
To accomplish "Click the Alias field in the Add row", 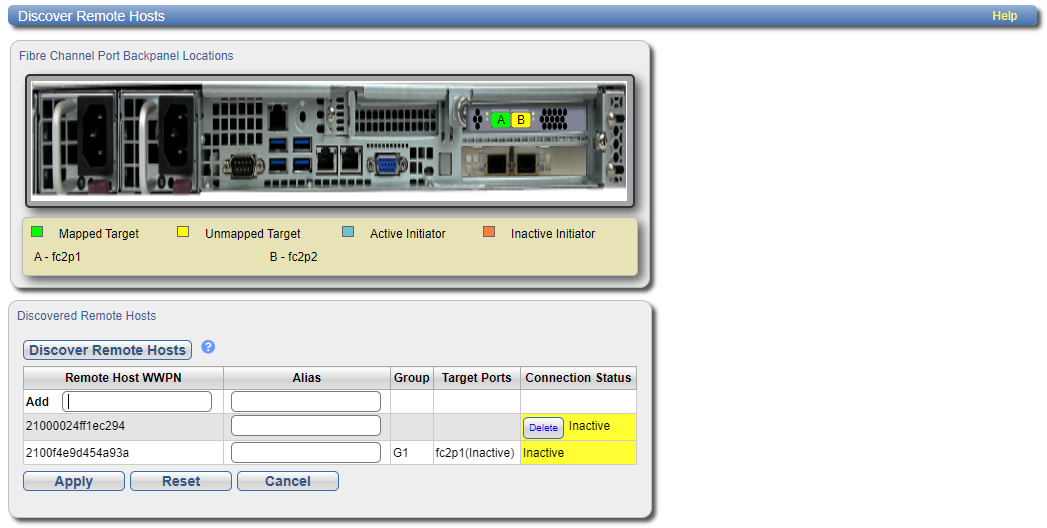I will [x=306, y=402].
